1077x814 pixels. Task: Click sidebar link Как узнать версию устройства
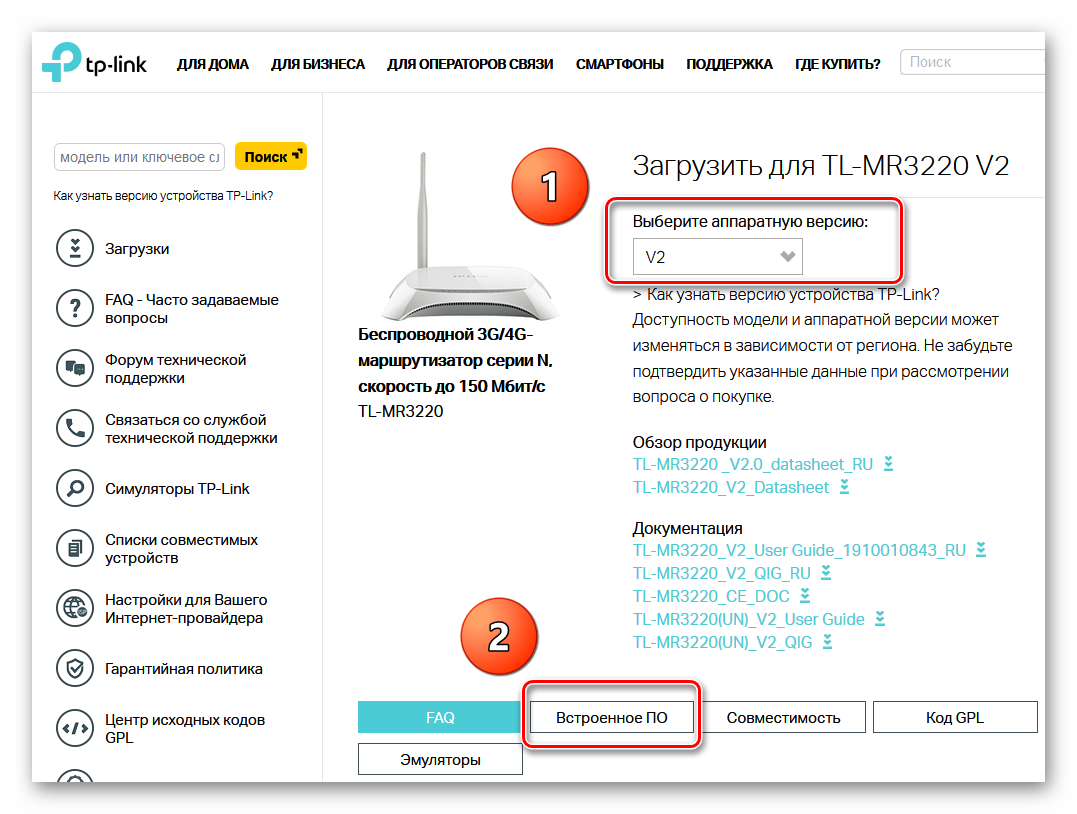tap(163, 196)
